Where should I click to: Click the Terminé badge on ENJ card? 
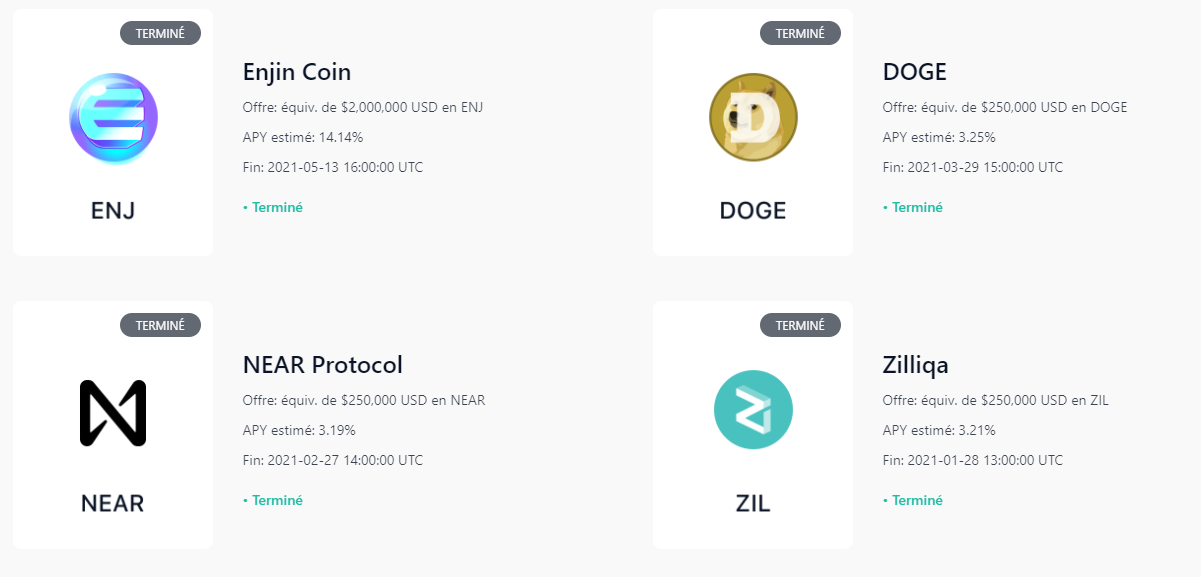tap(160, 33)
